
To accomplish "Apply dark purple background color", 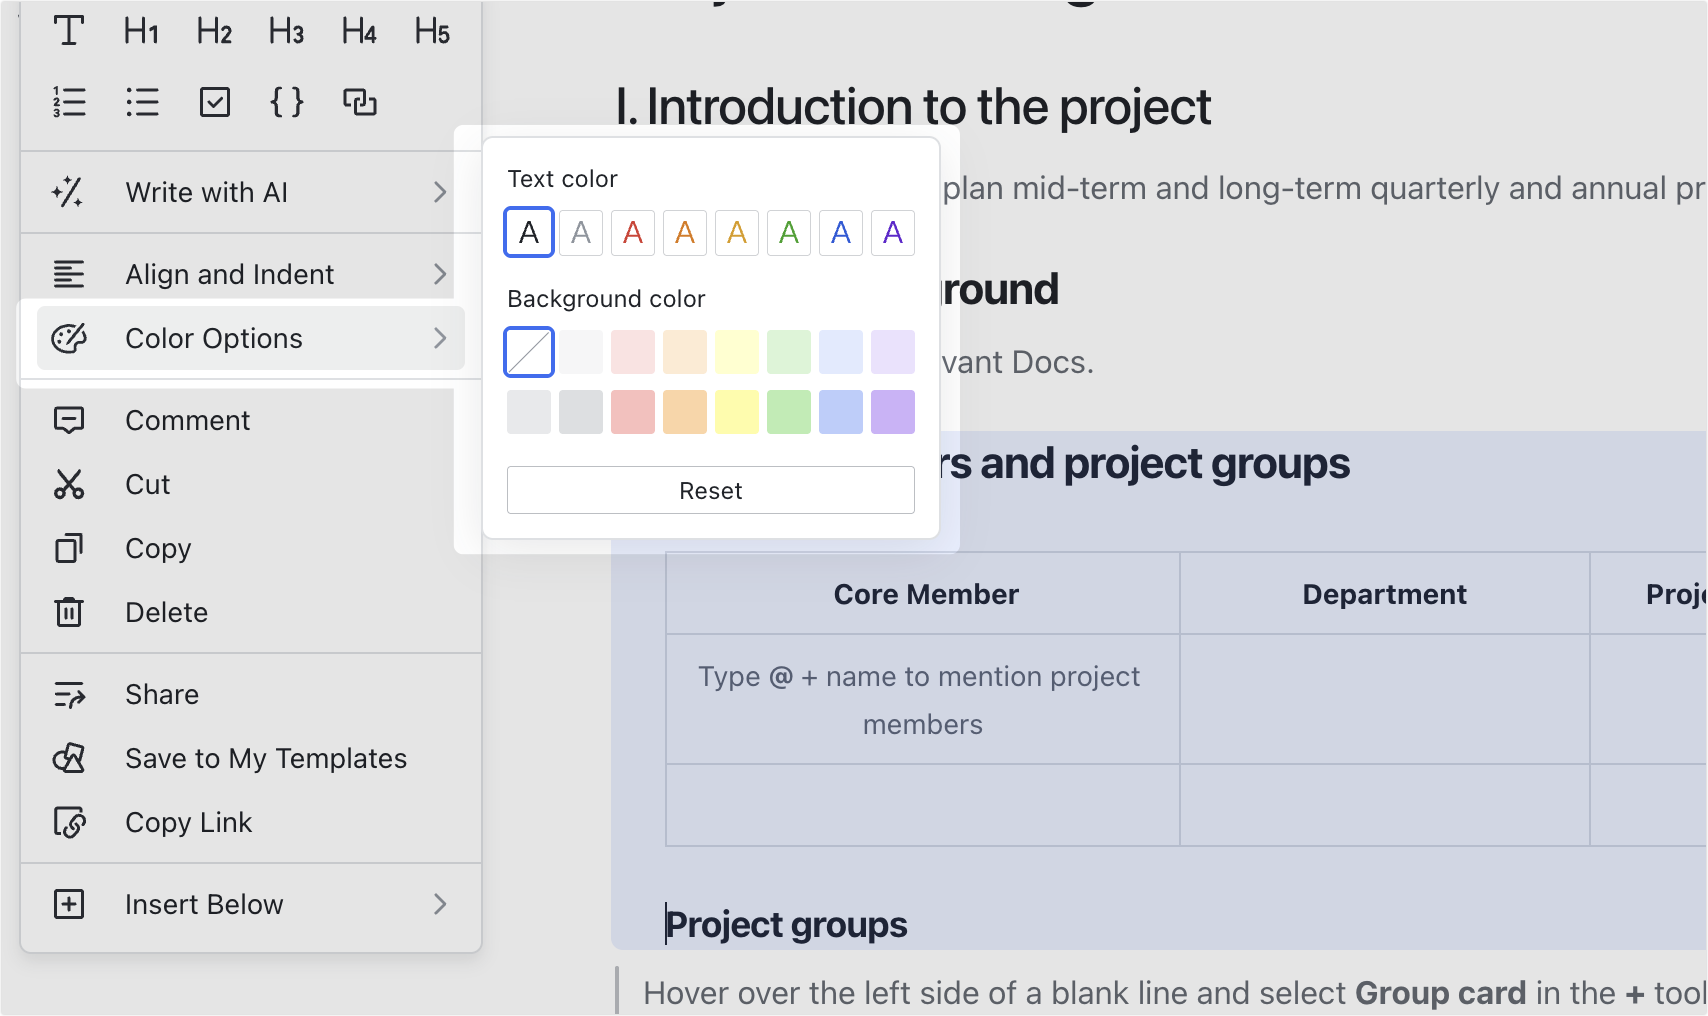I will pos(893,412).
